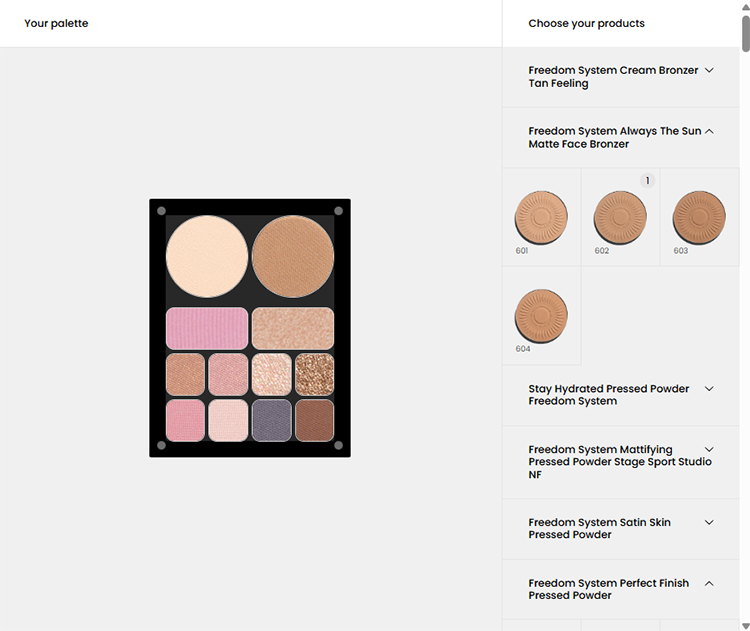This screenshot has width=750, height=631.
Task: Select the sparkly champagne eyeshadow pan
Action: point(271,374)
